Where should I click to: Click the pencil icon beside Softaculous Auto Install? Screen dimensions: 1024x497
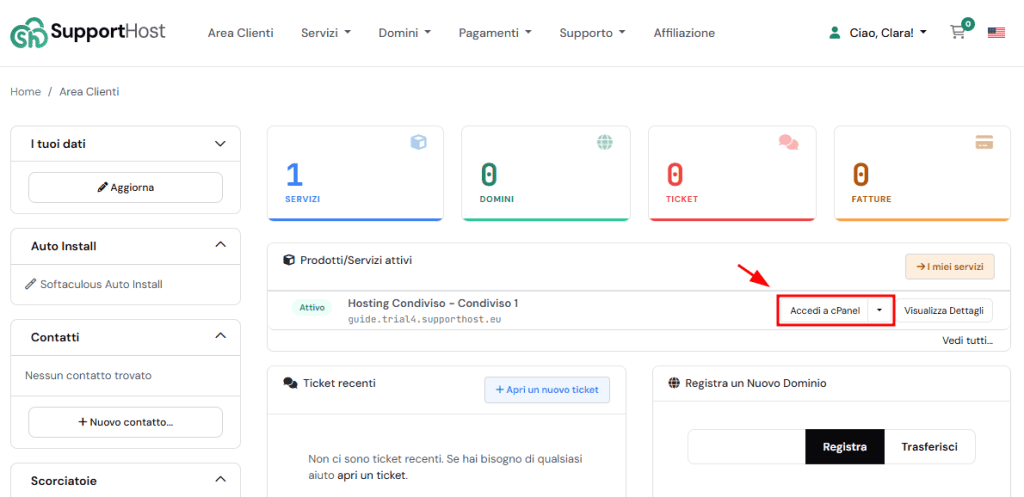[x=30, y=284]
